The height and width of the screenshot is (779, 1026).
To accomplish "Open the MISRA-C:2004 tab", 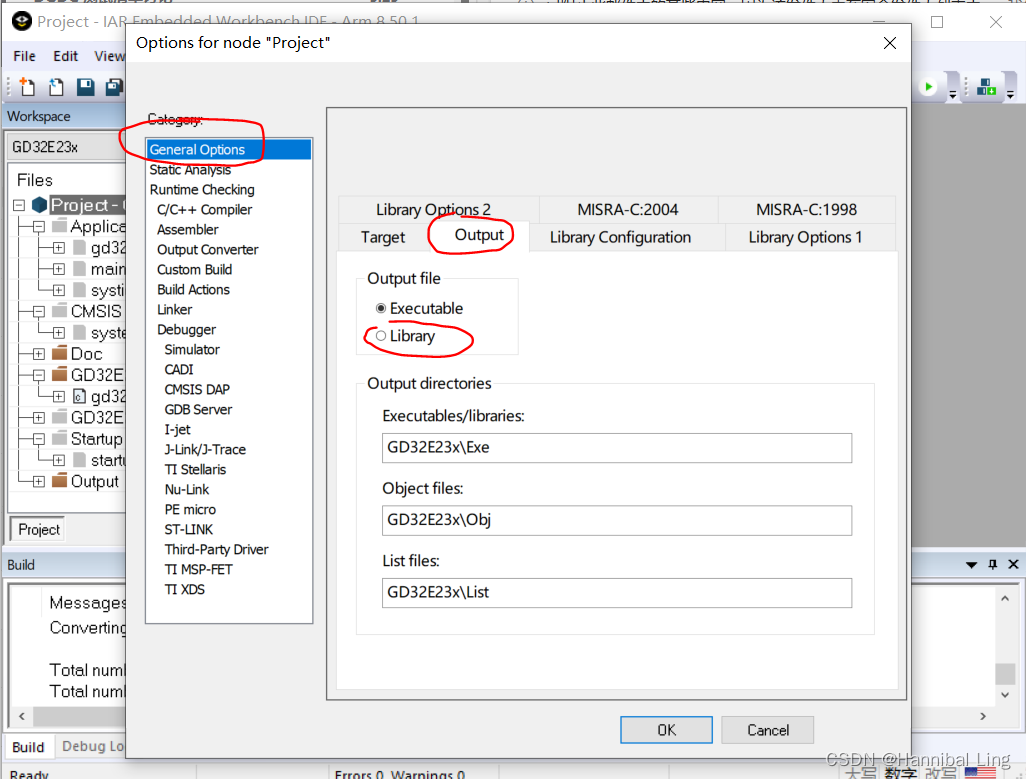I will click(628, 209).
